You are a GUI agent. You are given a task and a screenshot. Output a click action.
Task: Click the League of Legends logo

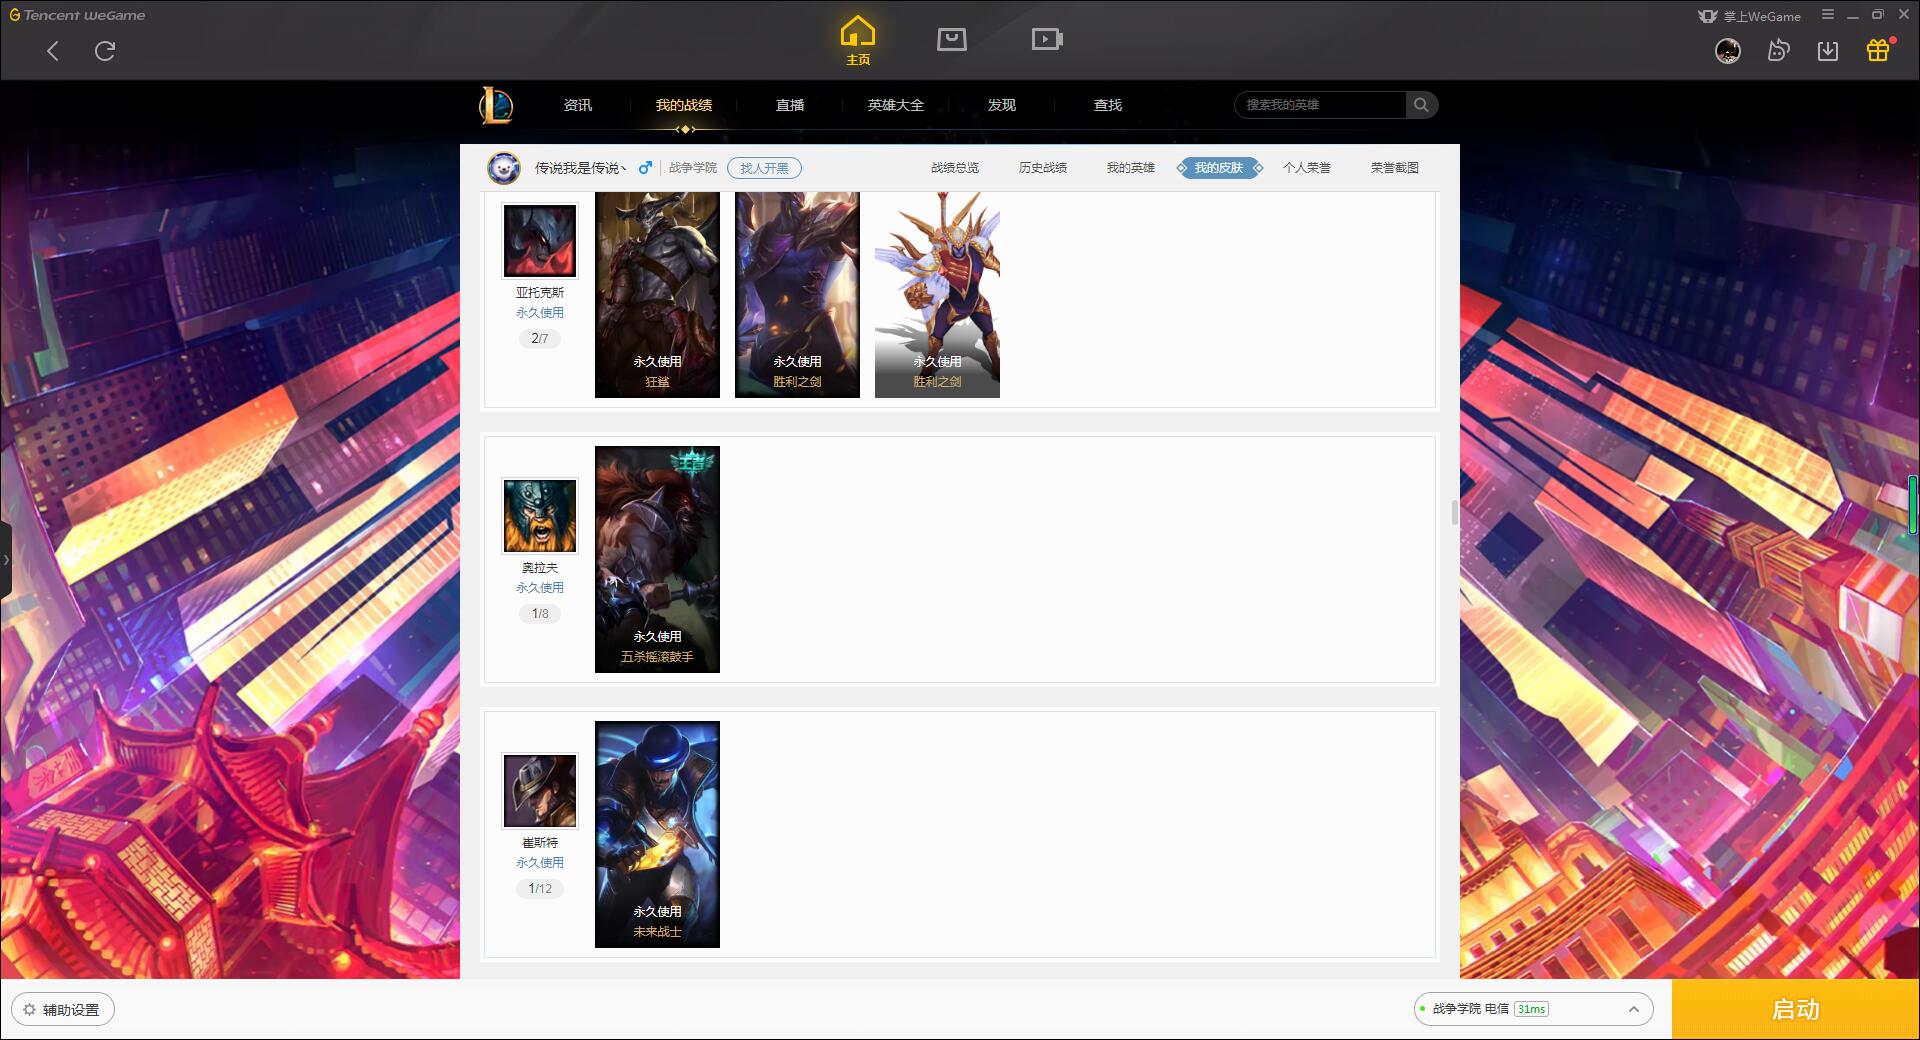(x=496, y=105)
